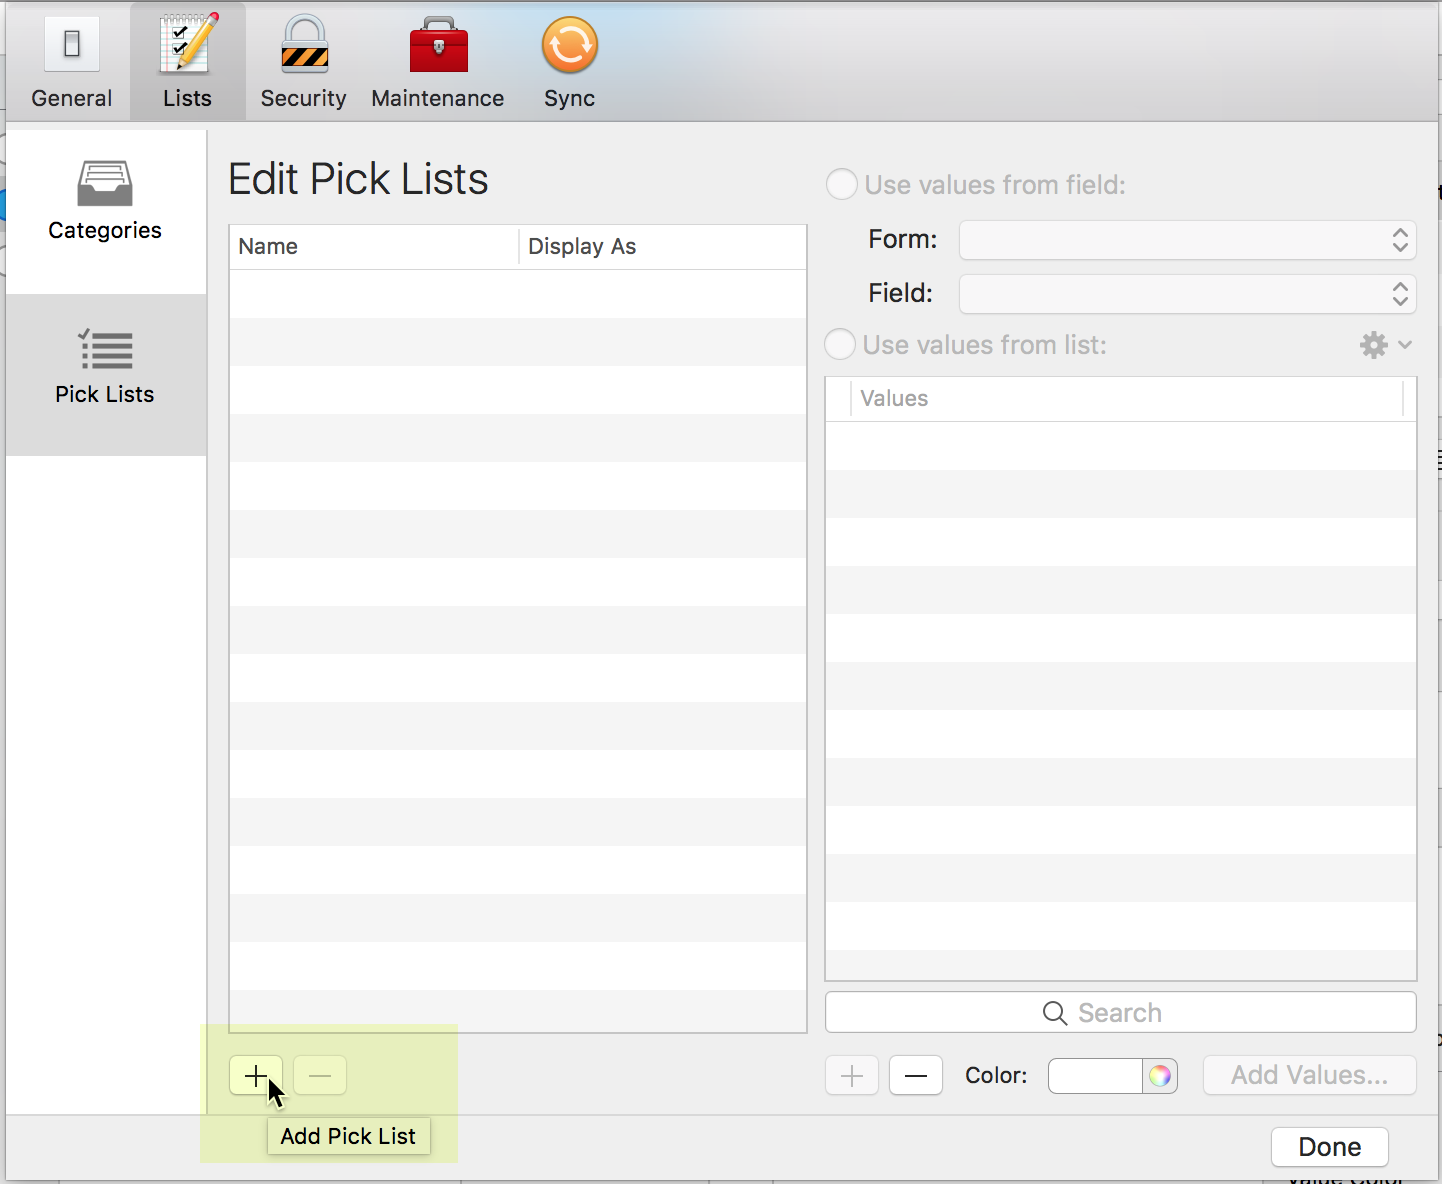Click the Add Values button
The height and width of the screenshot is (1184, 1442).
[1309, 1076]
